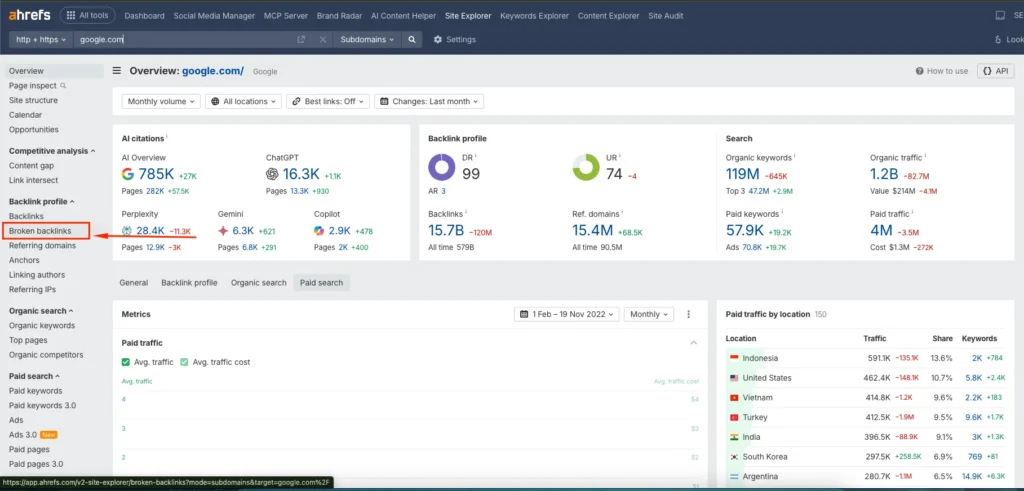Click the 15.7B backlinks value

(x=446, y=230)
